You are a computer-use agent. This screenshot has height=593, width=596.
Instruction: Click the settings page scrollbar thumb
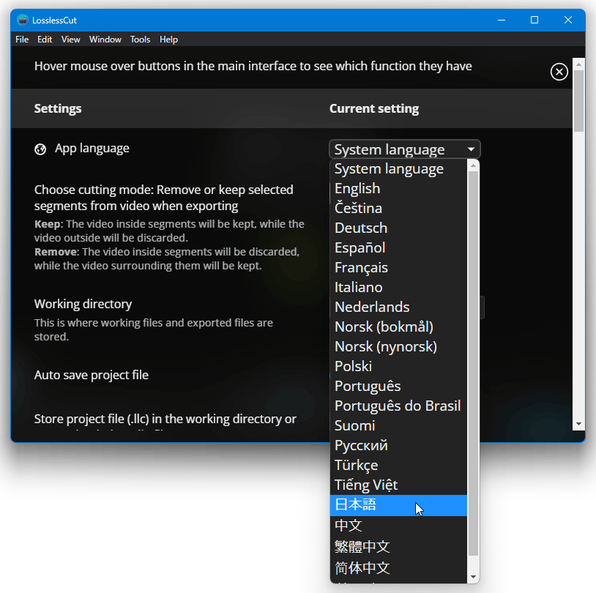[x=579, y=101]
